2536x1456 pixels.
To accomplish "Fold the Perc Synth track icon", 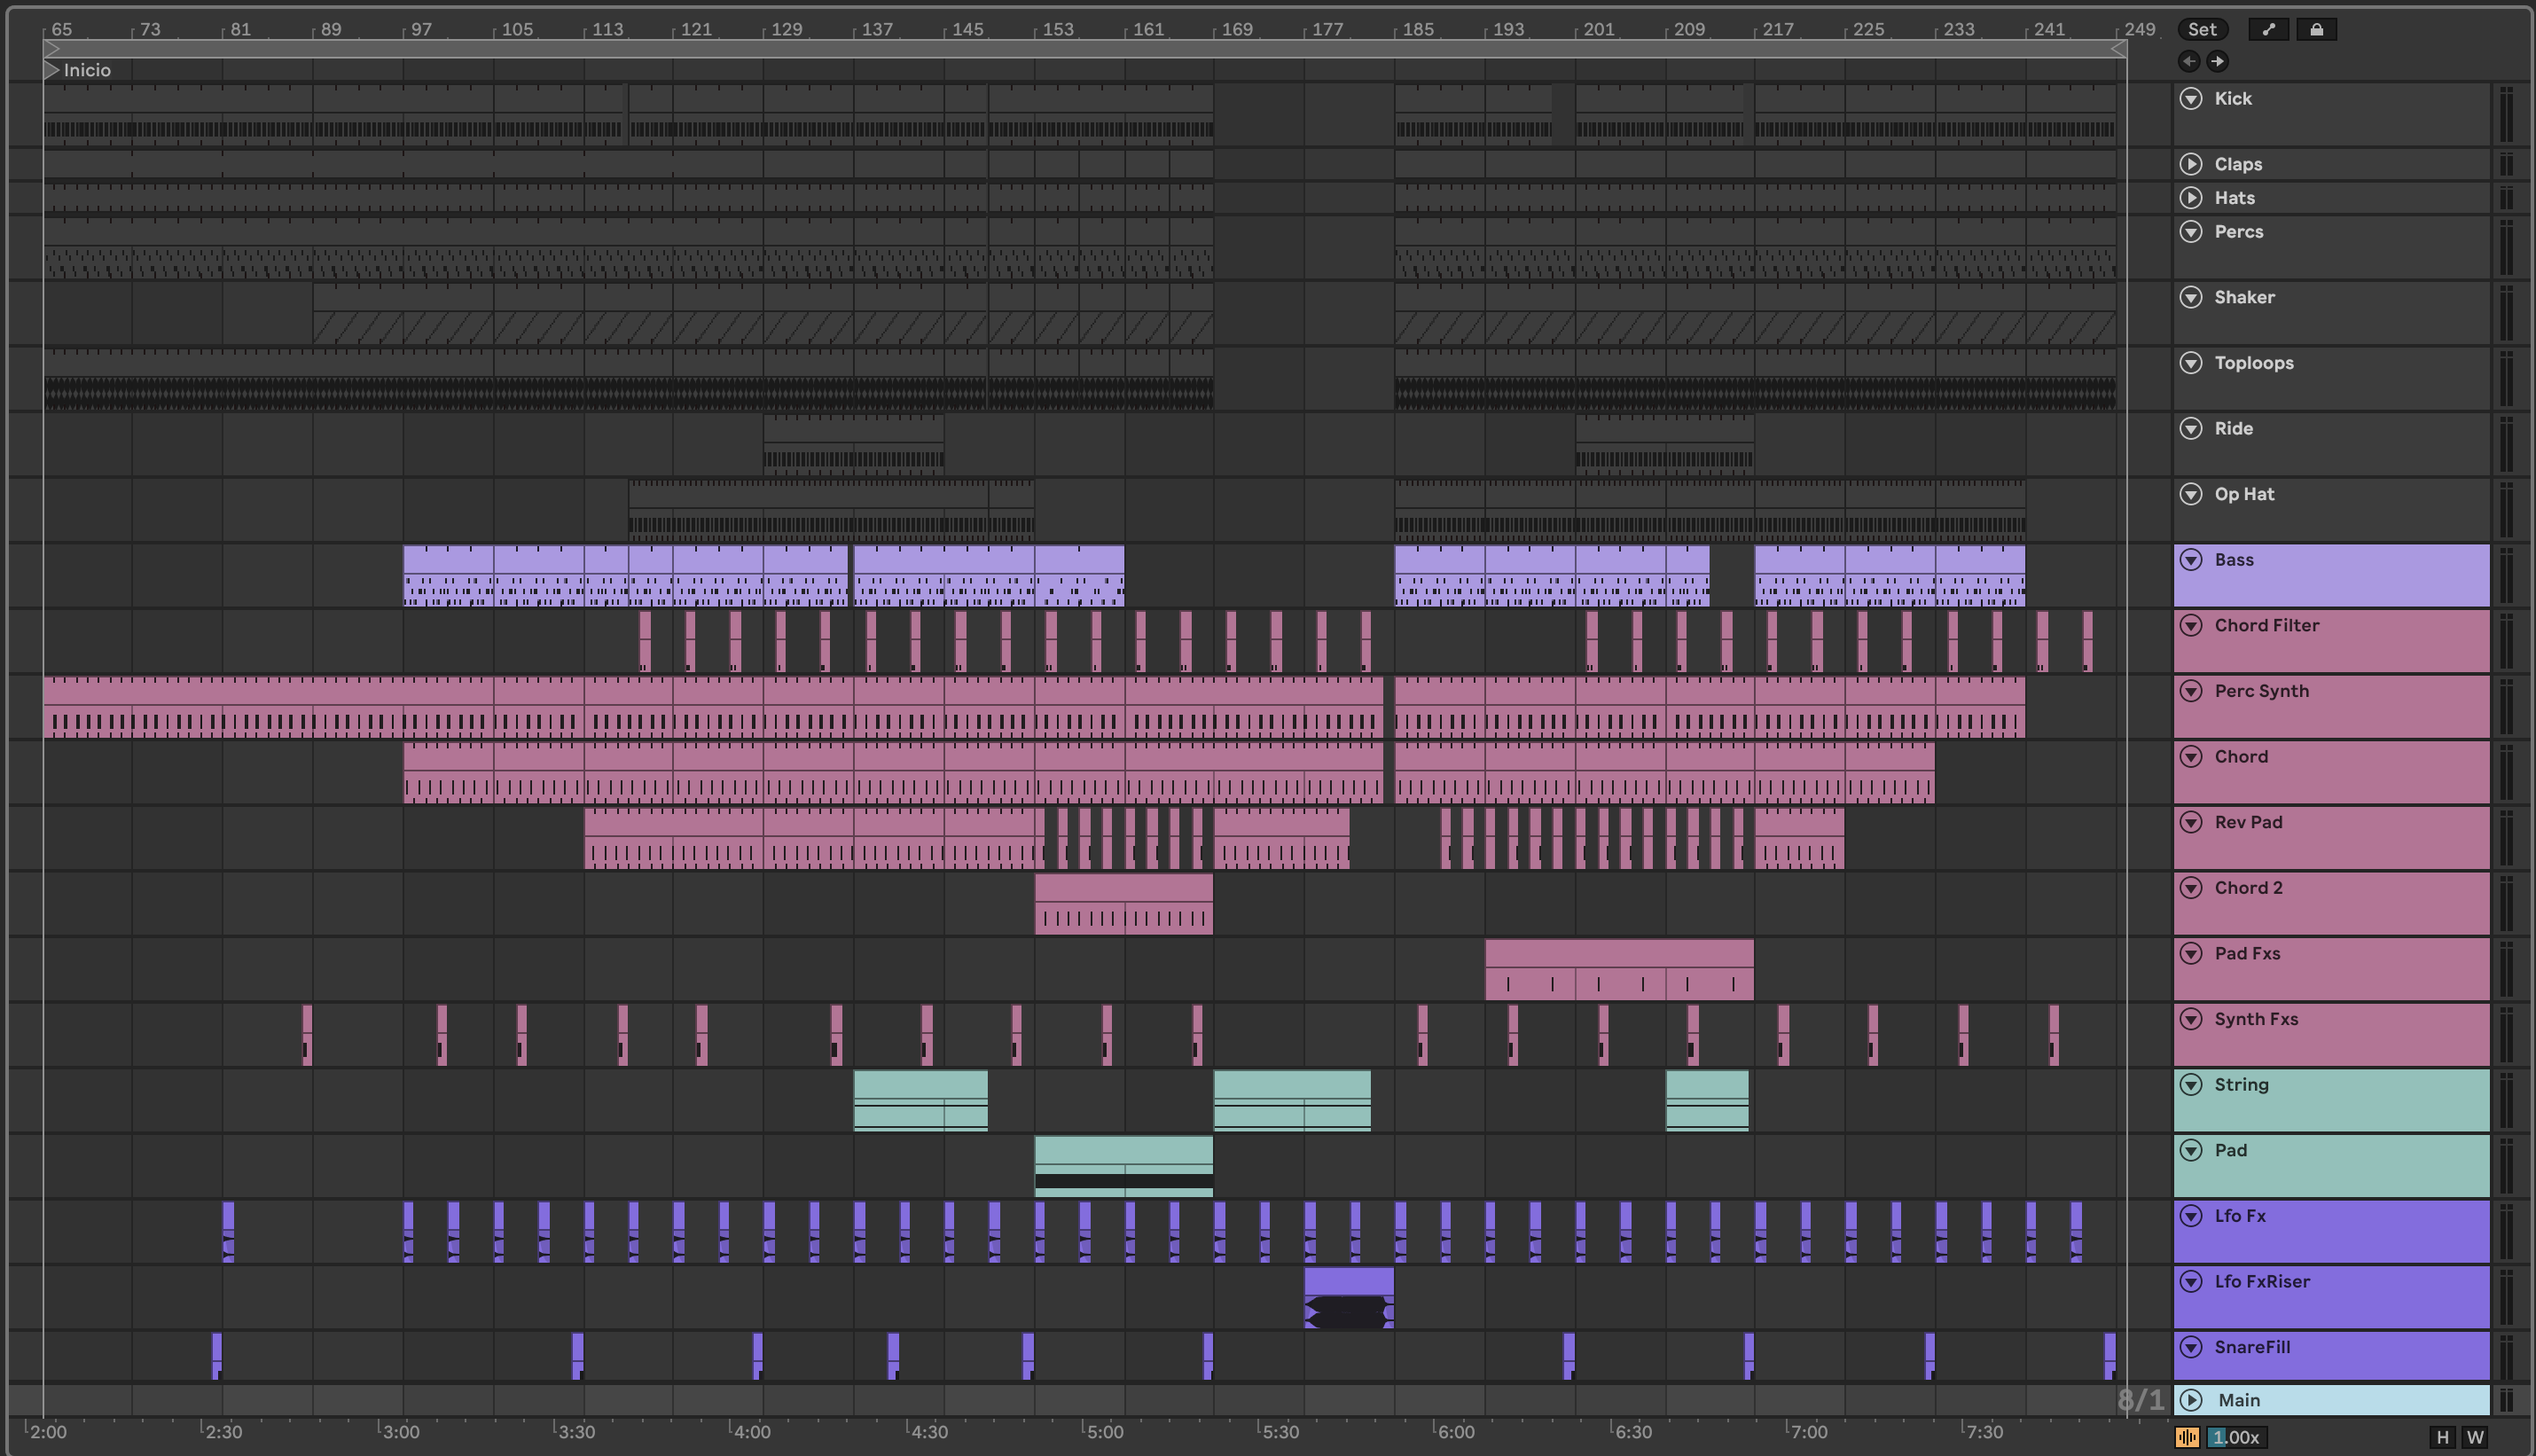I will click(x=2191, y=691).
